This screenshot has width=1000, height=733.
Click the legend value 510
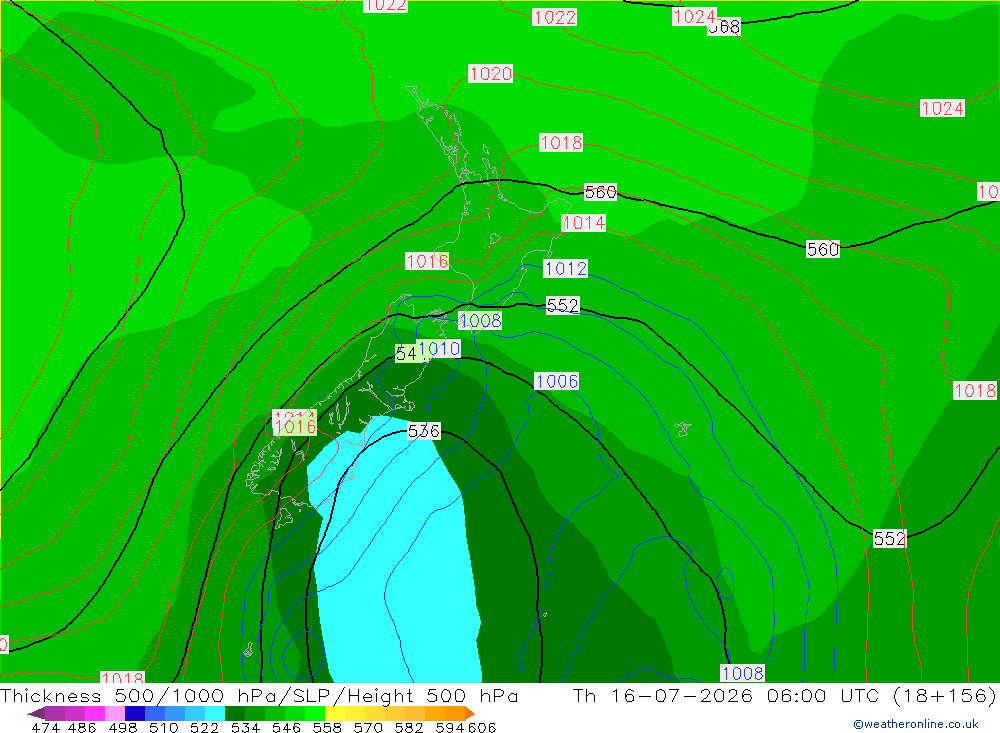point(163,727)
